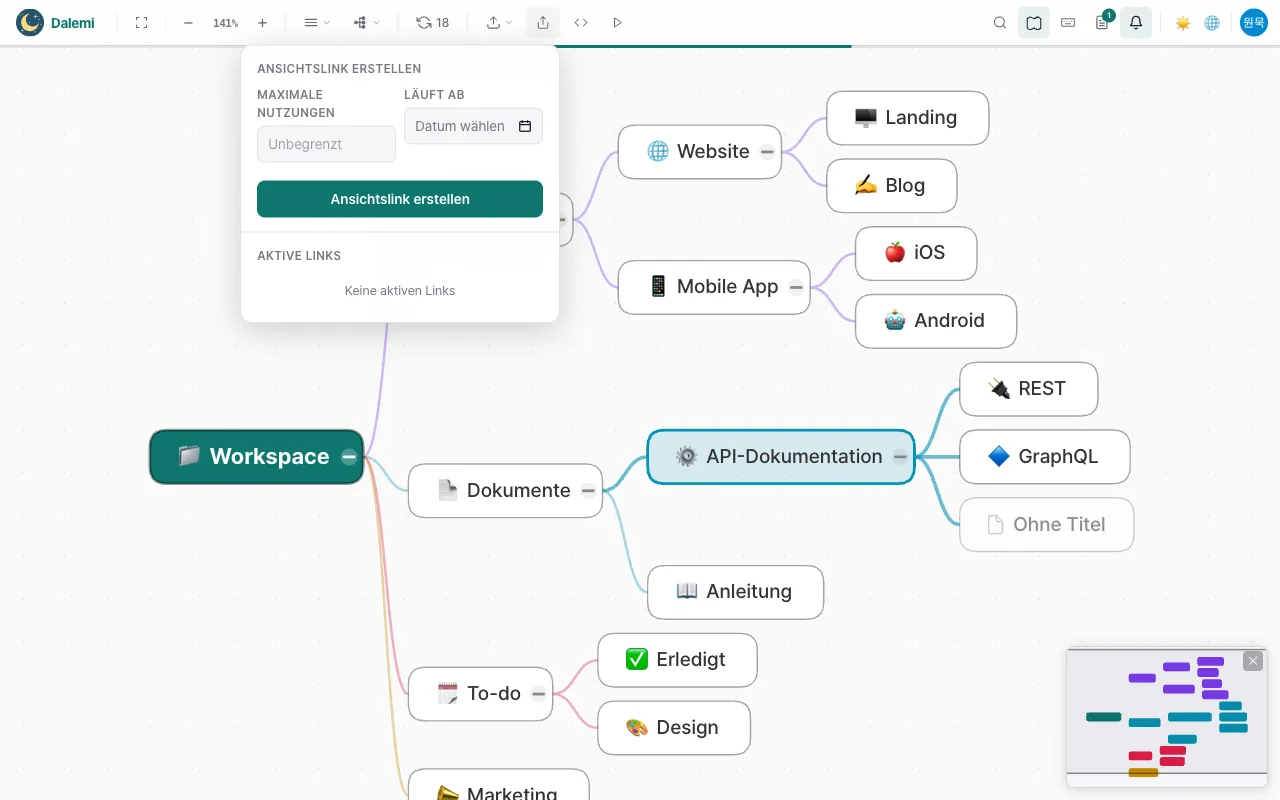
Task: Collapse the To-do branch
Action: click(x=538, y=694)
